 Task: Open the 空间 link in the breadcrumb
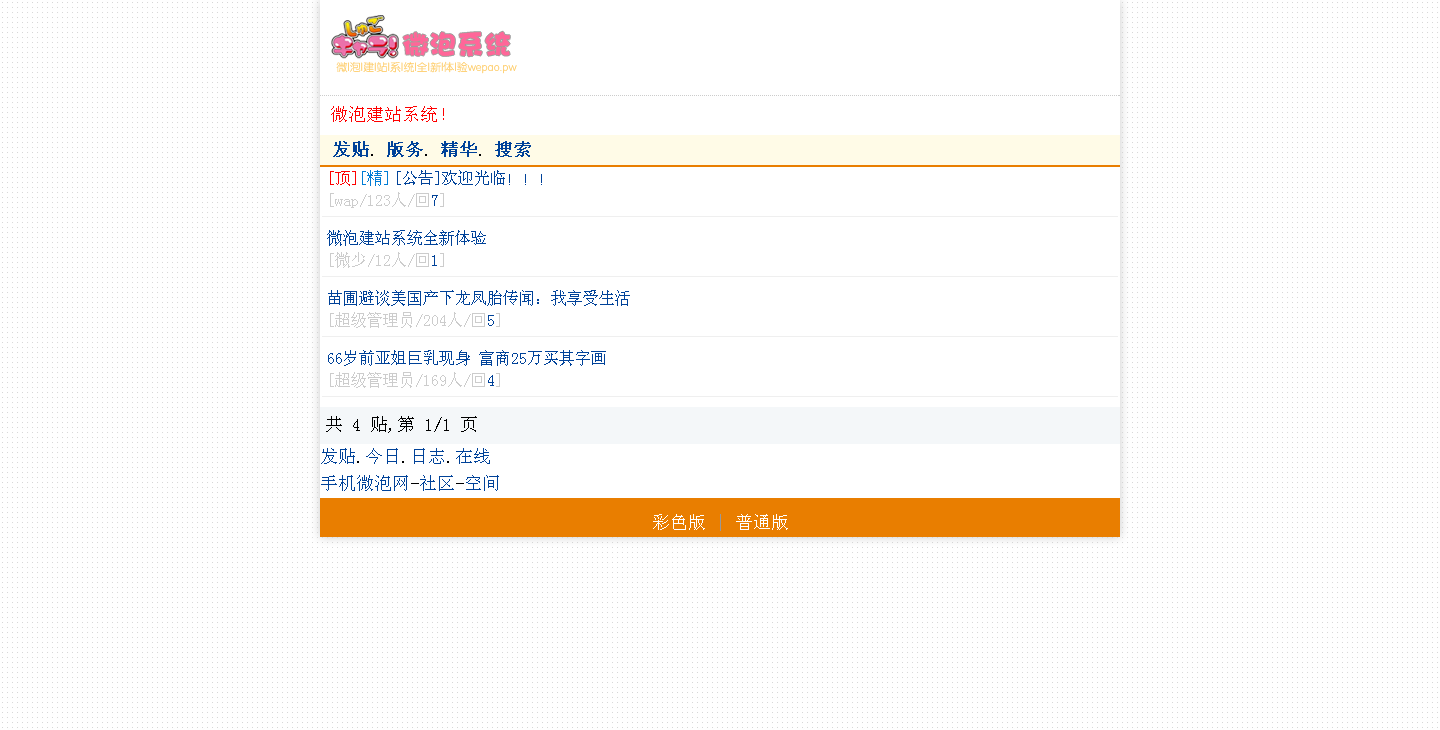482,484
